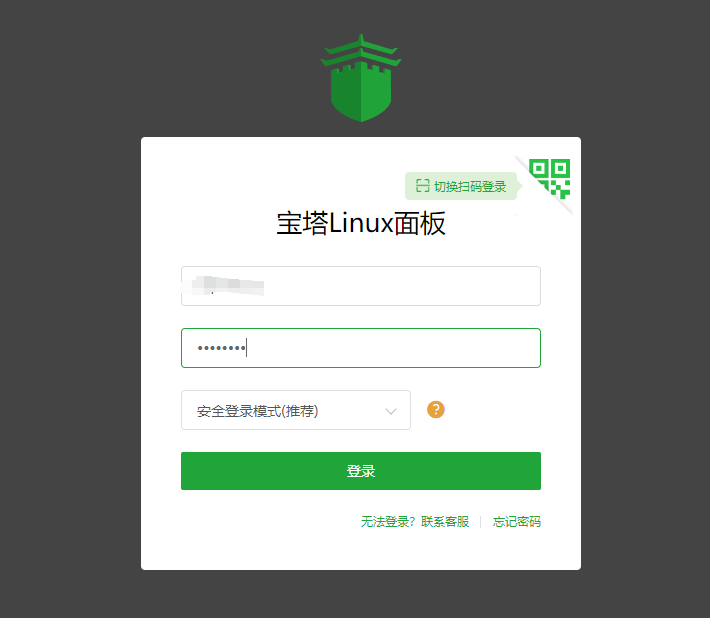Open the 安全登录模式(推荐) dropdown
The height and width of the screenshot is (618, 710).
[296, 410]
